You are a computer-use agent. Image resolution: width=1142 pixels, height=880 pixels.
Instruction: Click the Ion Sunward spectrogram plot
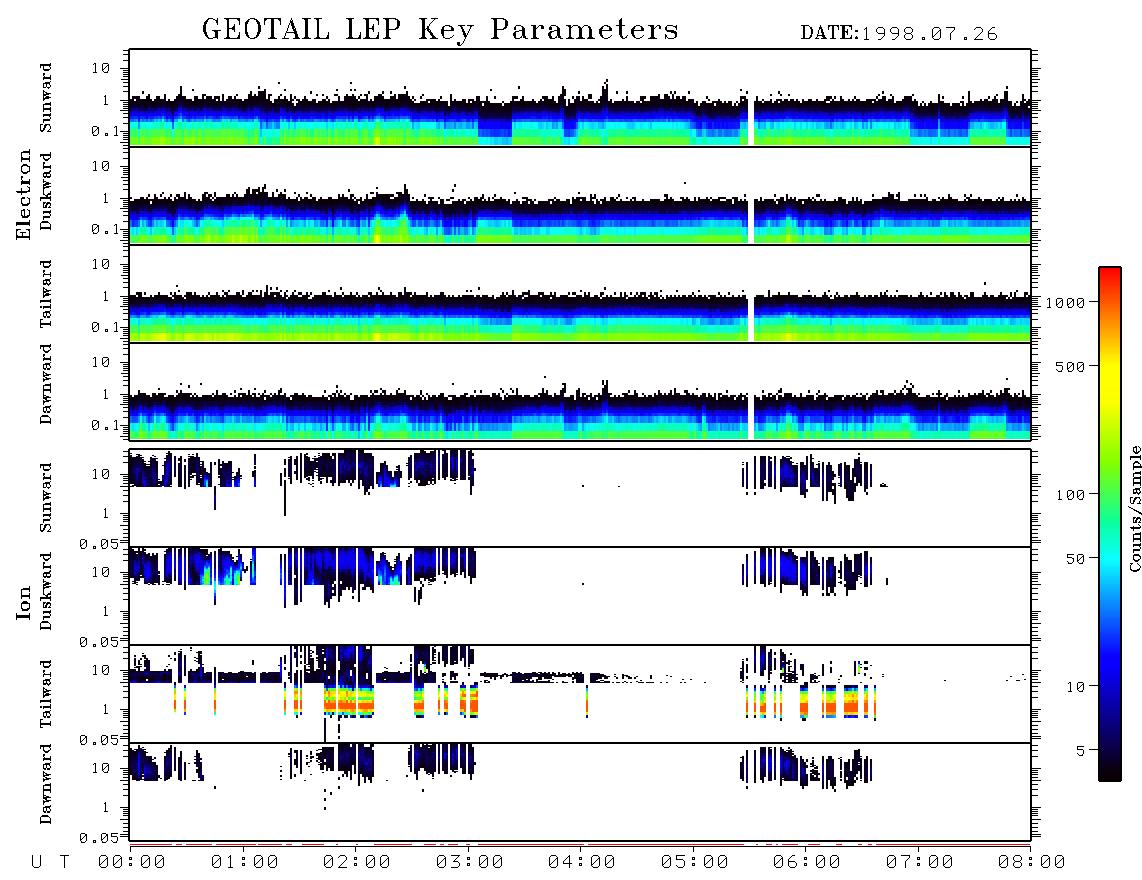point(580,498)
